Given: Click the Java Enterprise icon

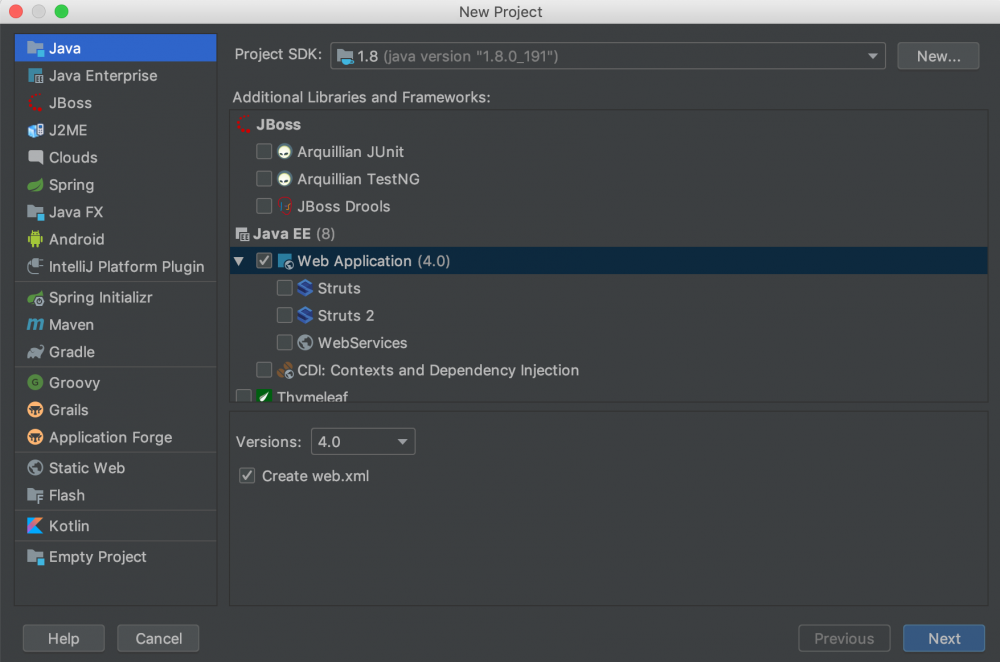Looking at the screenshot, I should [35, 76].
